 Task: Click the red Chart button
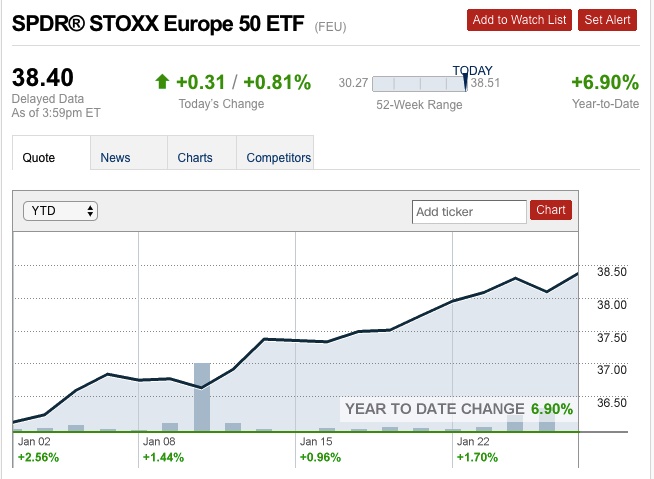pyautogui.click(x=551, y=210)
